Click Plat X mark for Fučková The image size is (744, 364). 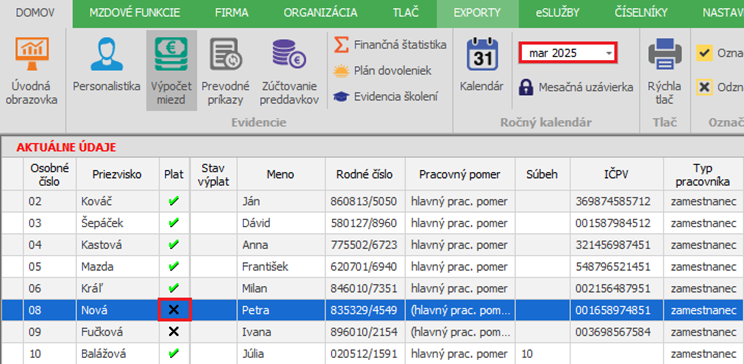pyautogui.click(x=174, y=332)
